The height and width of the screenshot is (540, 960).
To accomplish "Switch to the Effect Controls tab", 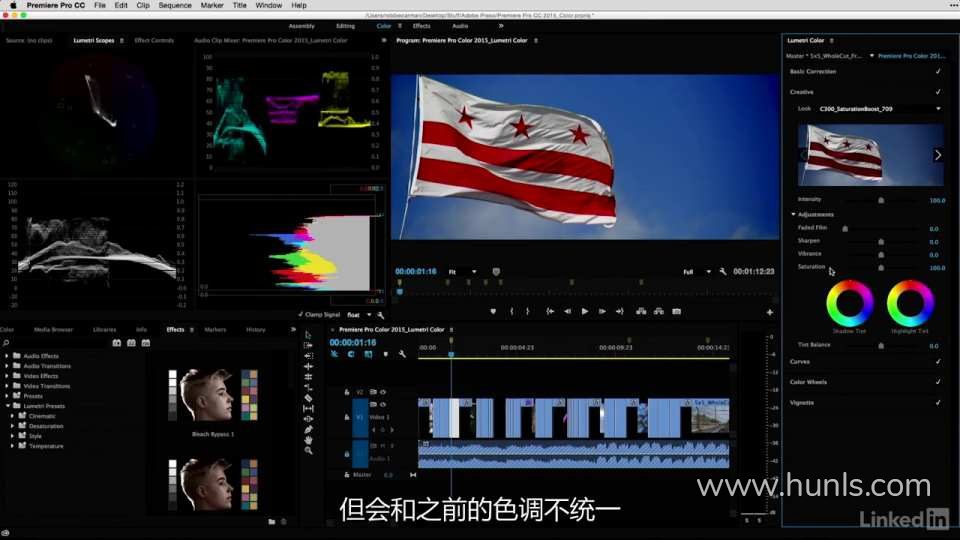I will click(154, 40).
